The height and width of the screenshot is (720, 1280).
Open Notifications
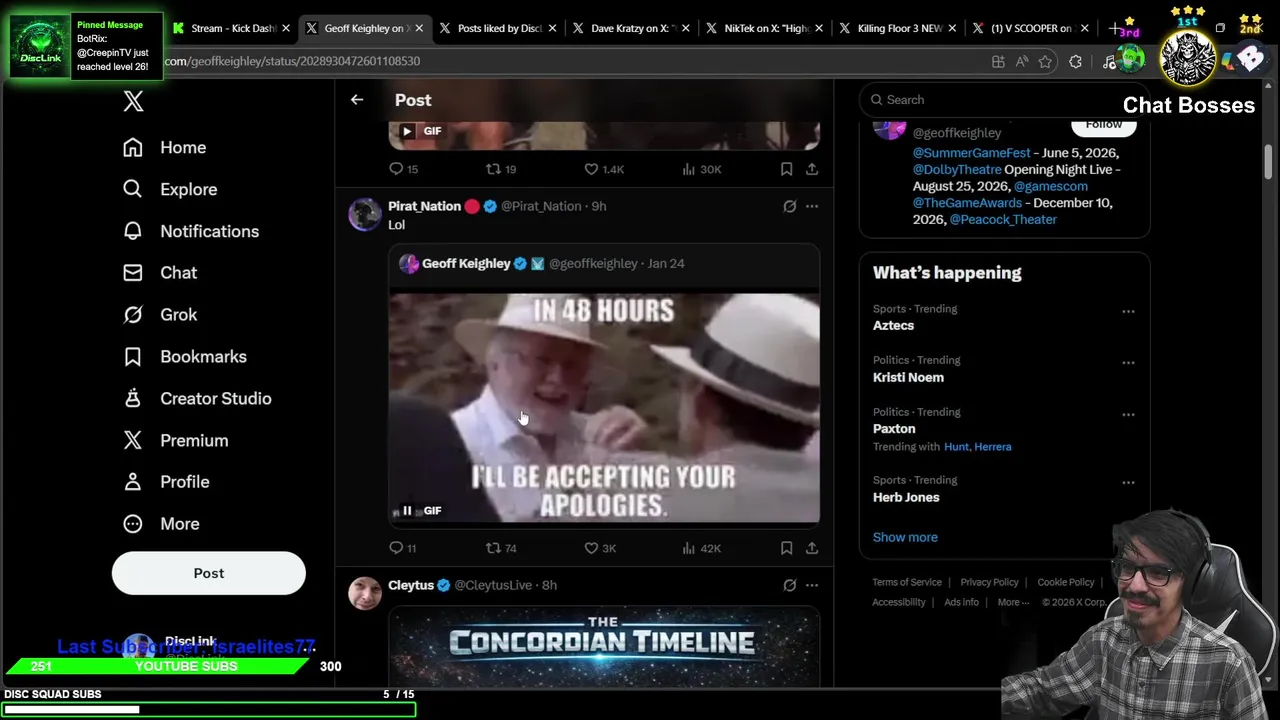(190, 231)
